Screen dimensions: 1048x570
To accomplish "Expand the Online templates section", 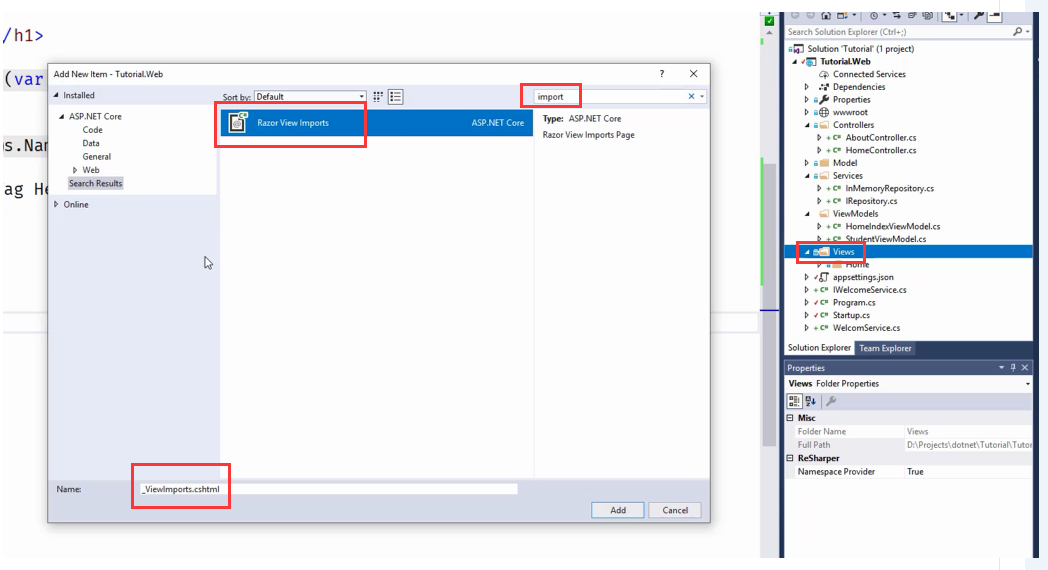I will point(56,204).
